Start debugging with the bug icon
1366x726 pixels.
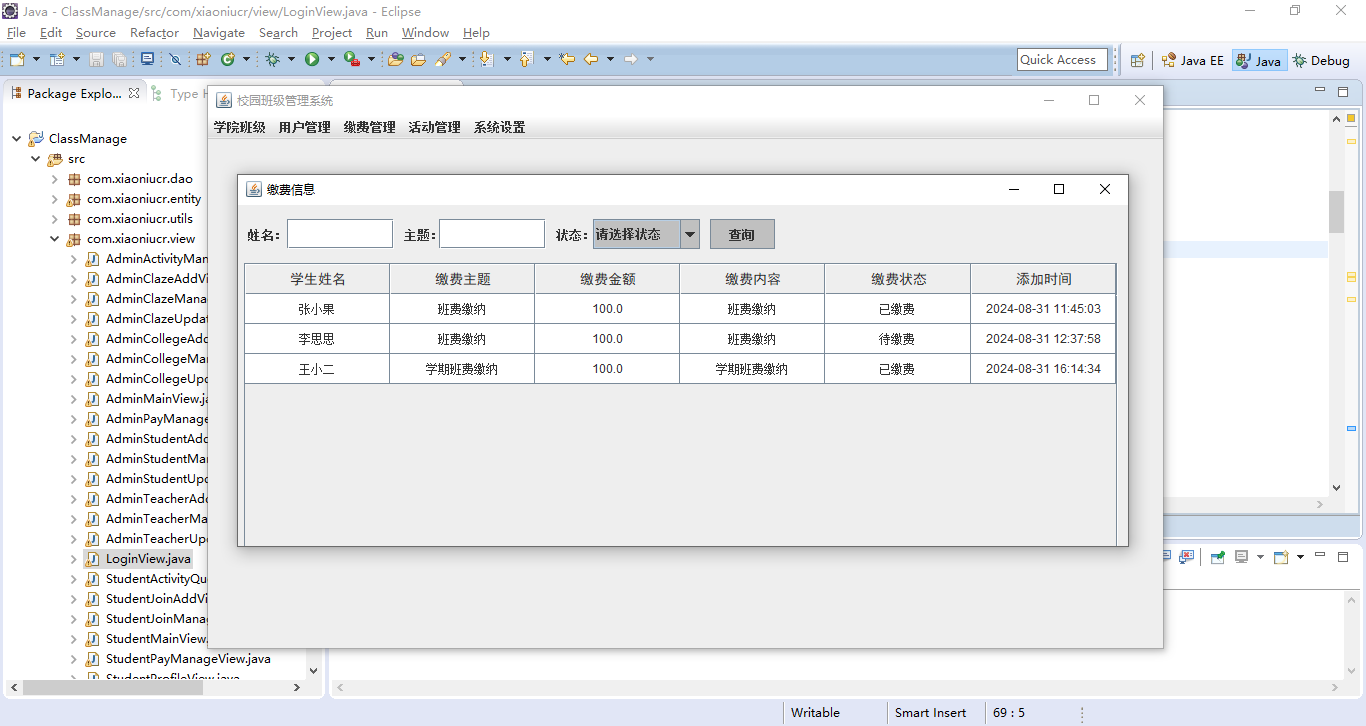point(272,59)
